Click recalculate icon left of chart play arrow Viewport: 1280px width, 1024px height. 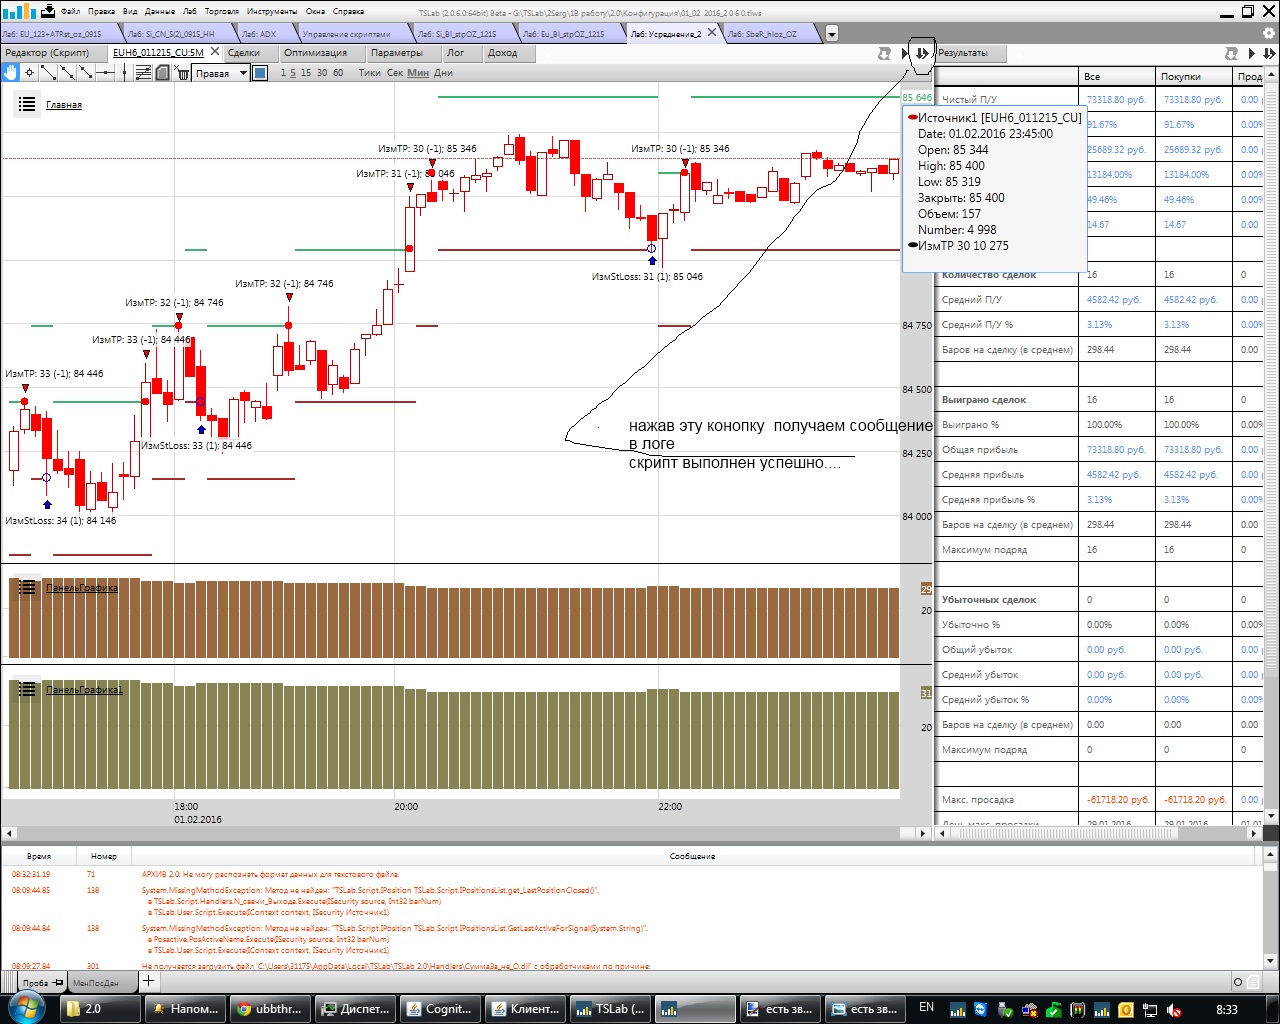pos(884,53)
